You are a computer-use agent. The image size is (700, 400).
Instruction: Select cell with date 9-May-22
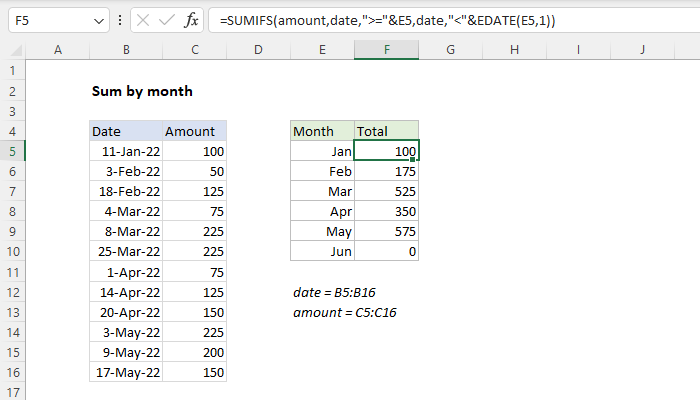coord(126,353)
